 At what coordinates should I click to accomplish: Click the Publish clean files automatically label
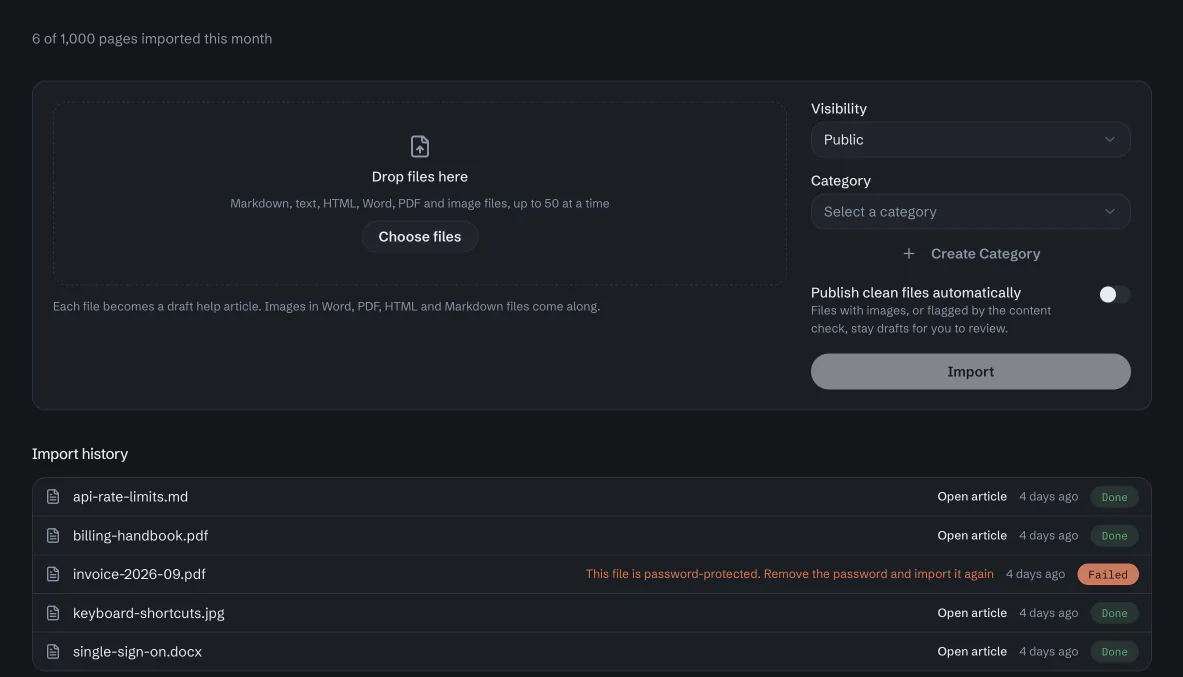pyautogui.click(x=915, y=293)
